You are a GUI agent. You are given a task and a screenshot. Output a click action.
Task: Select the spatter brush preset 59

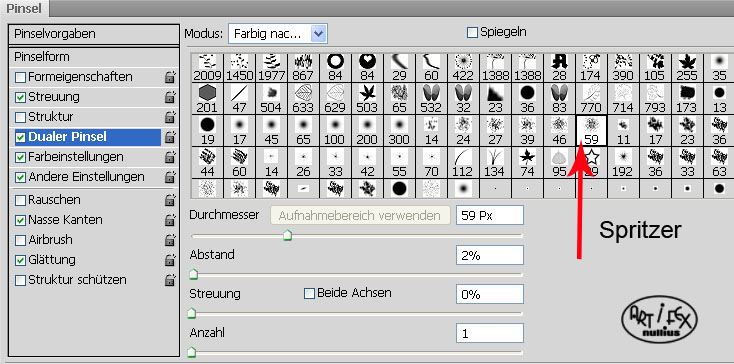[591, 131]
